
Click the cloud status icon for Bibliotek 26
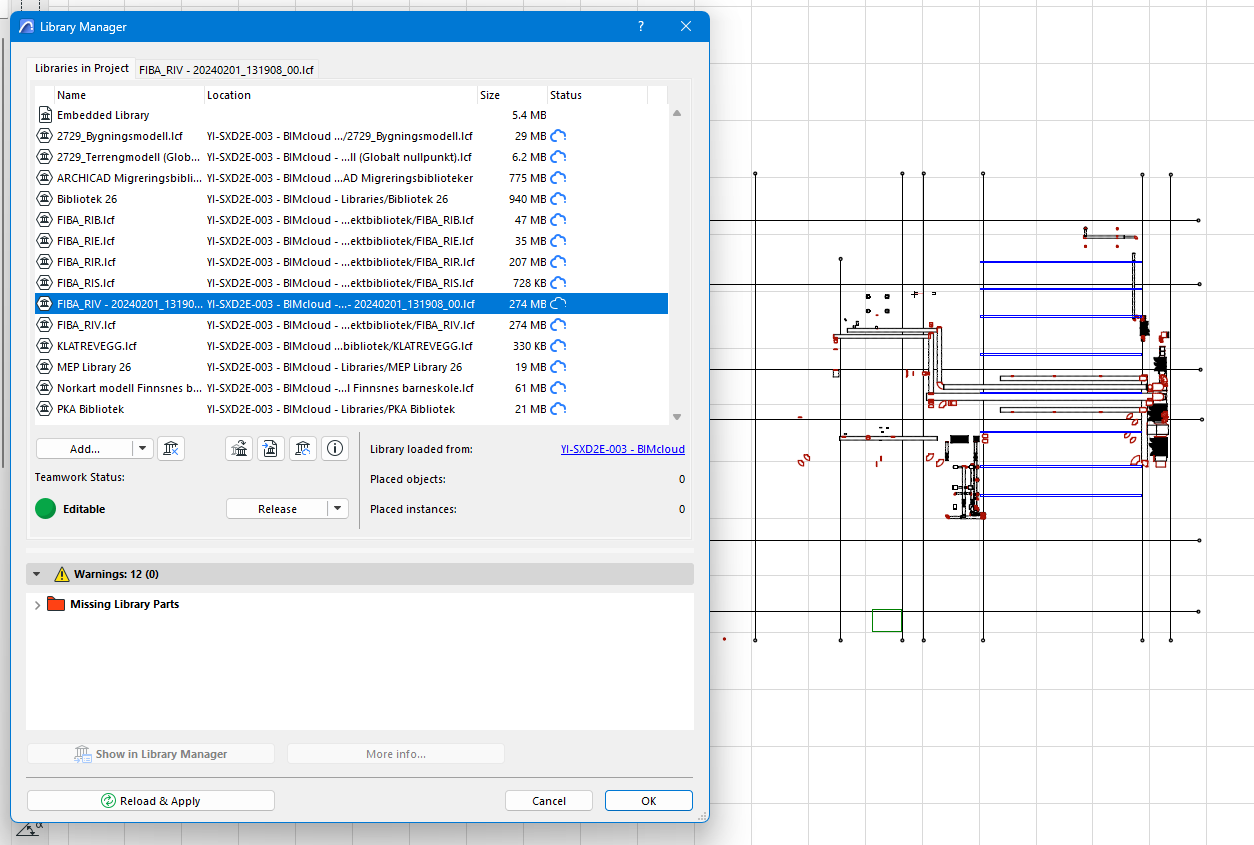coord(559,199)
